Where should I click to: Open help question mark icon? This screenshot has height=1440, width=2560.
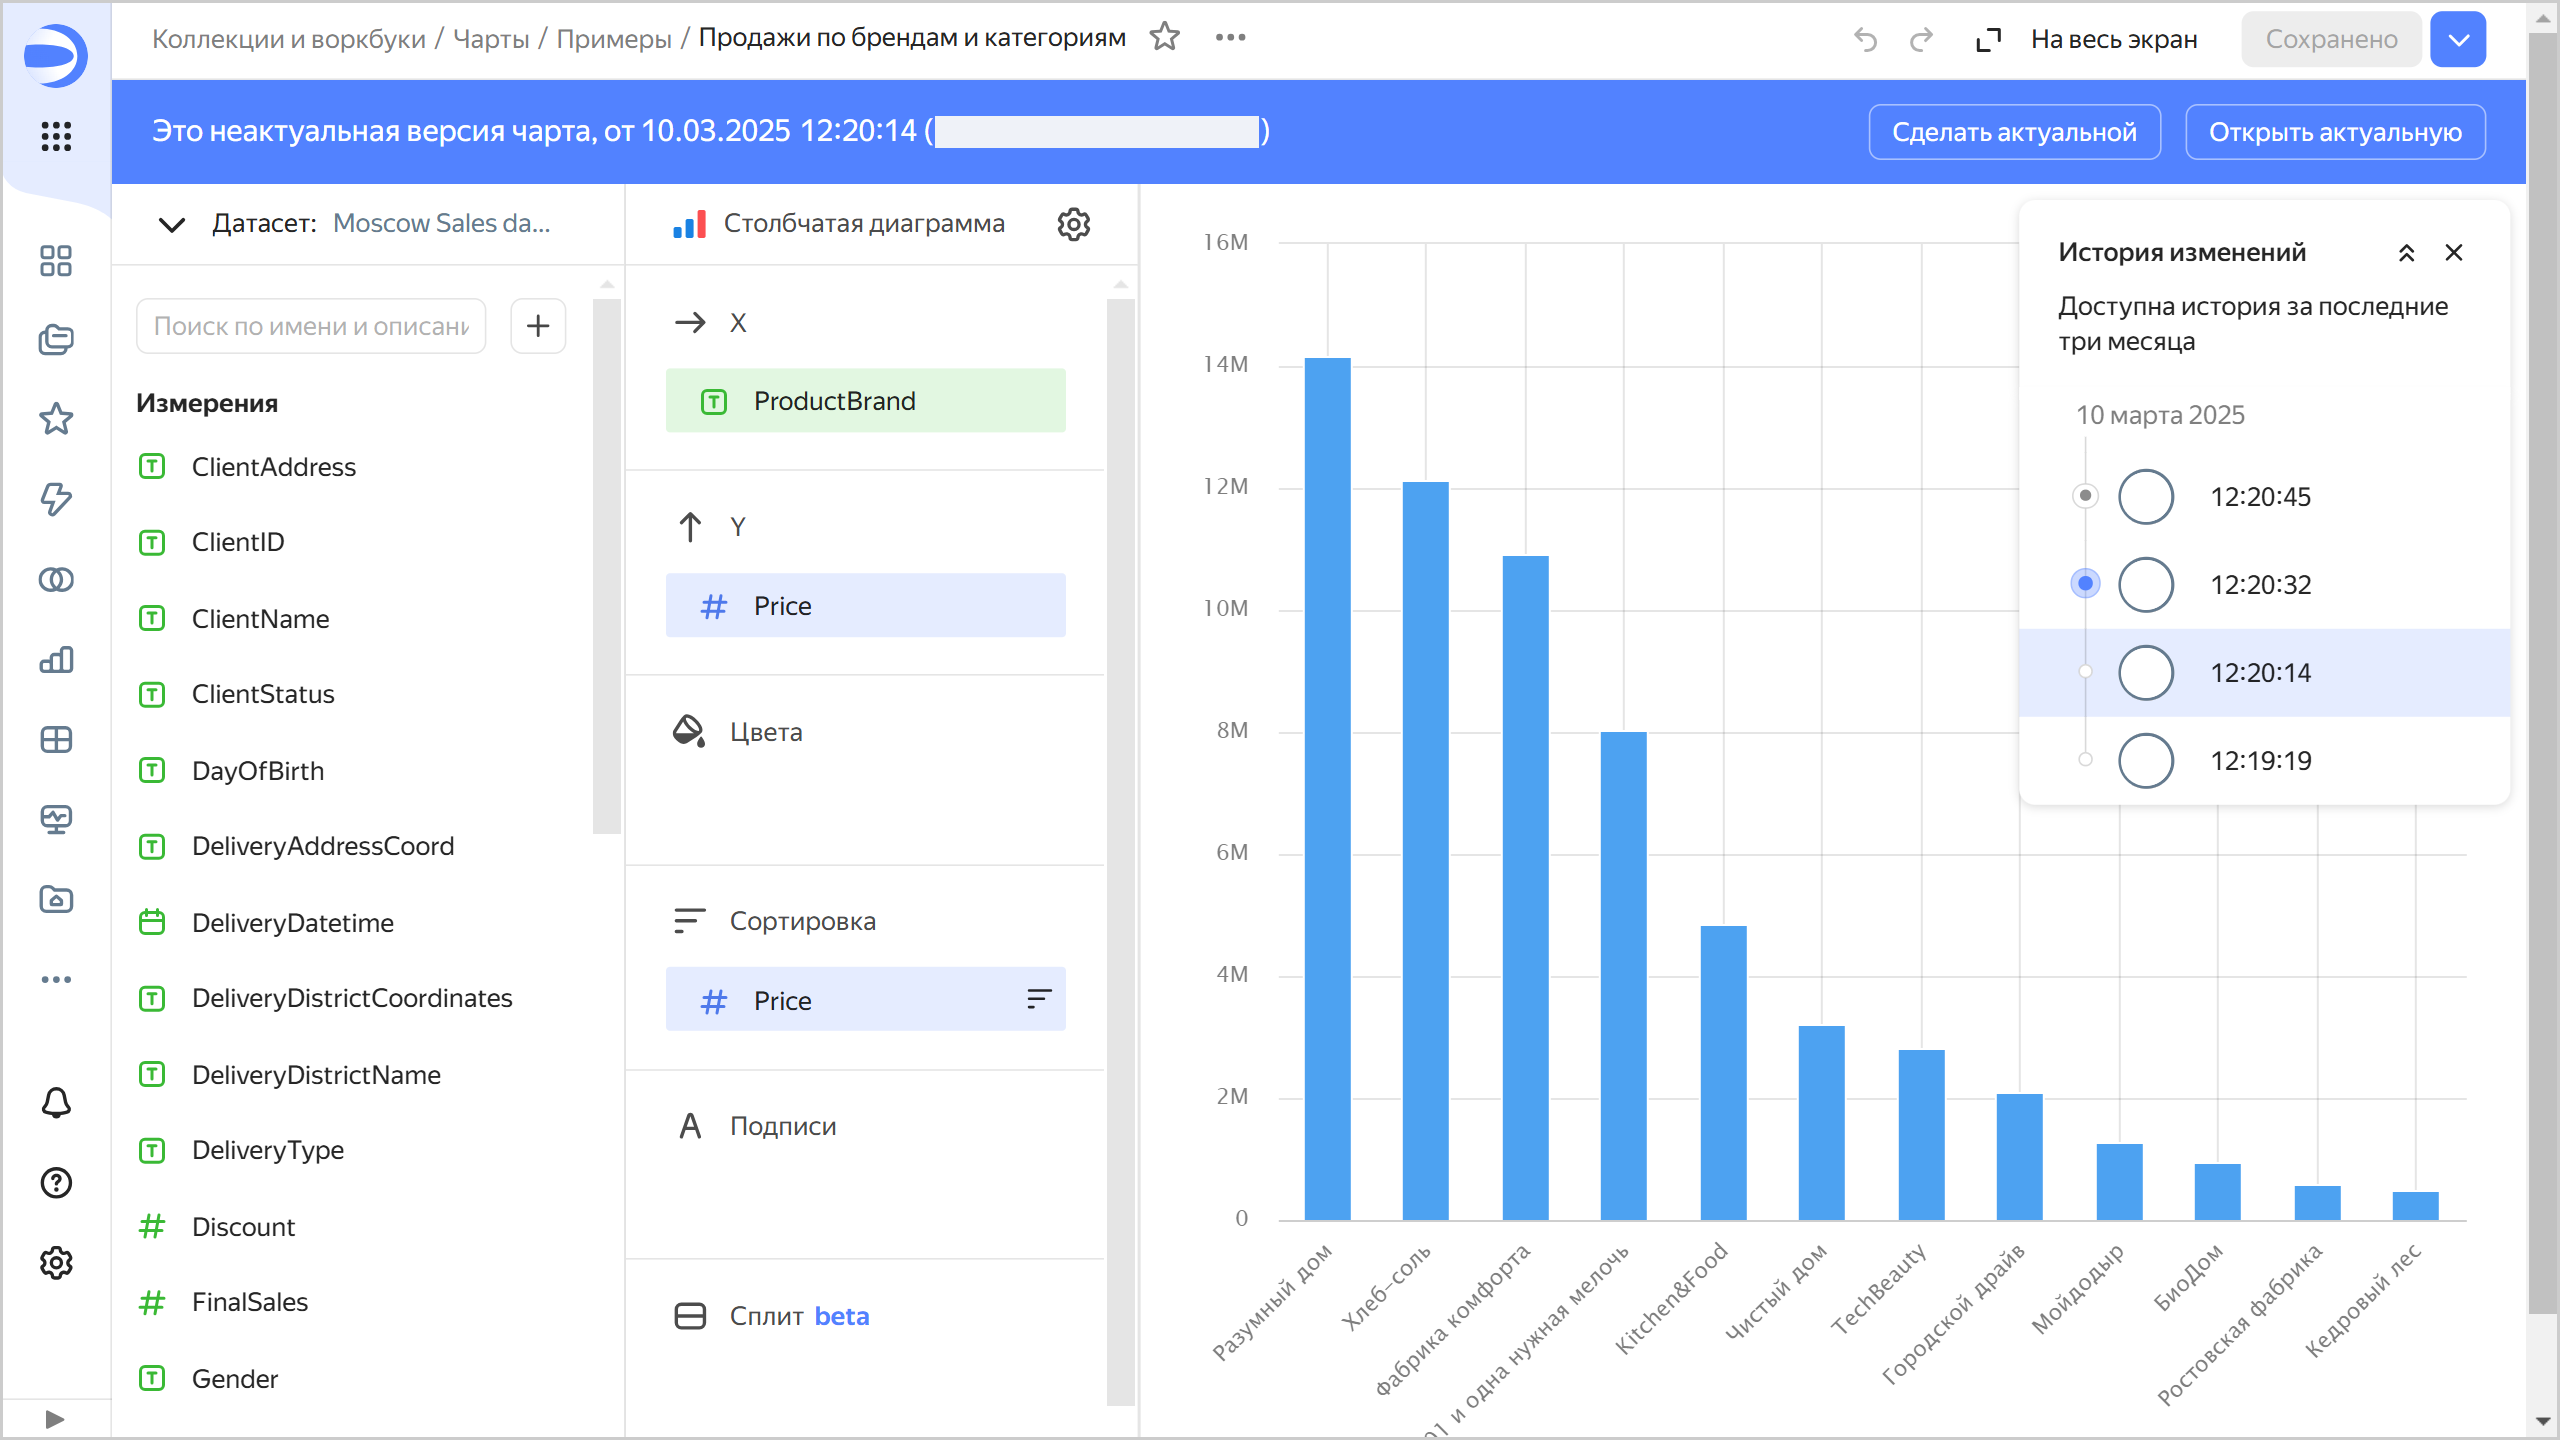click(x=56, y=1183)
